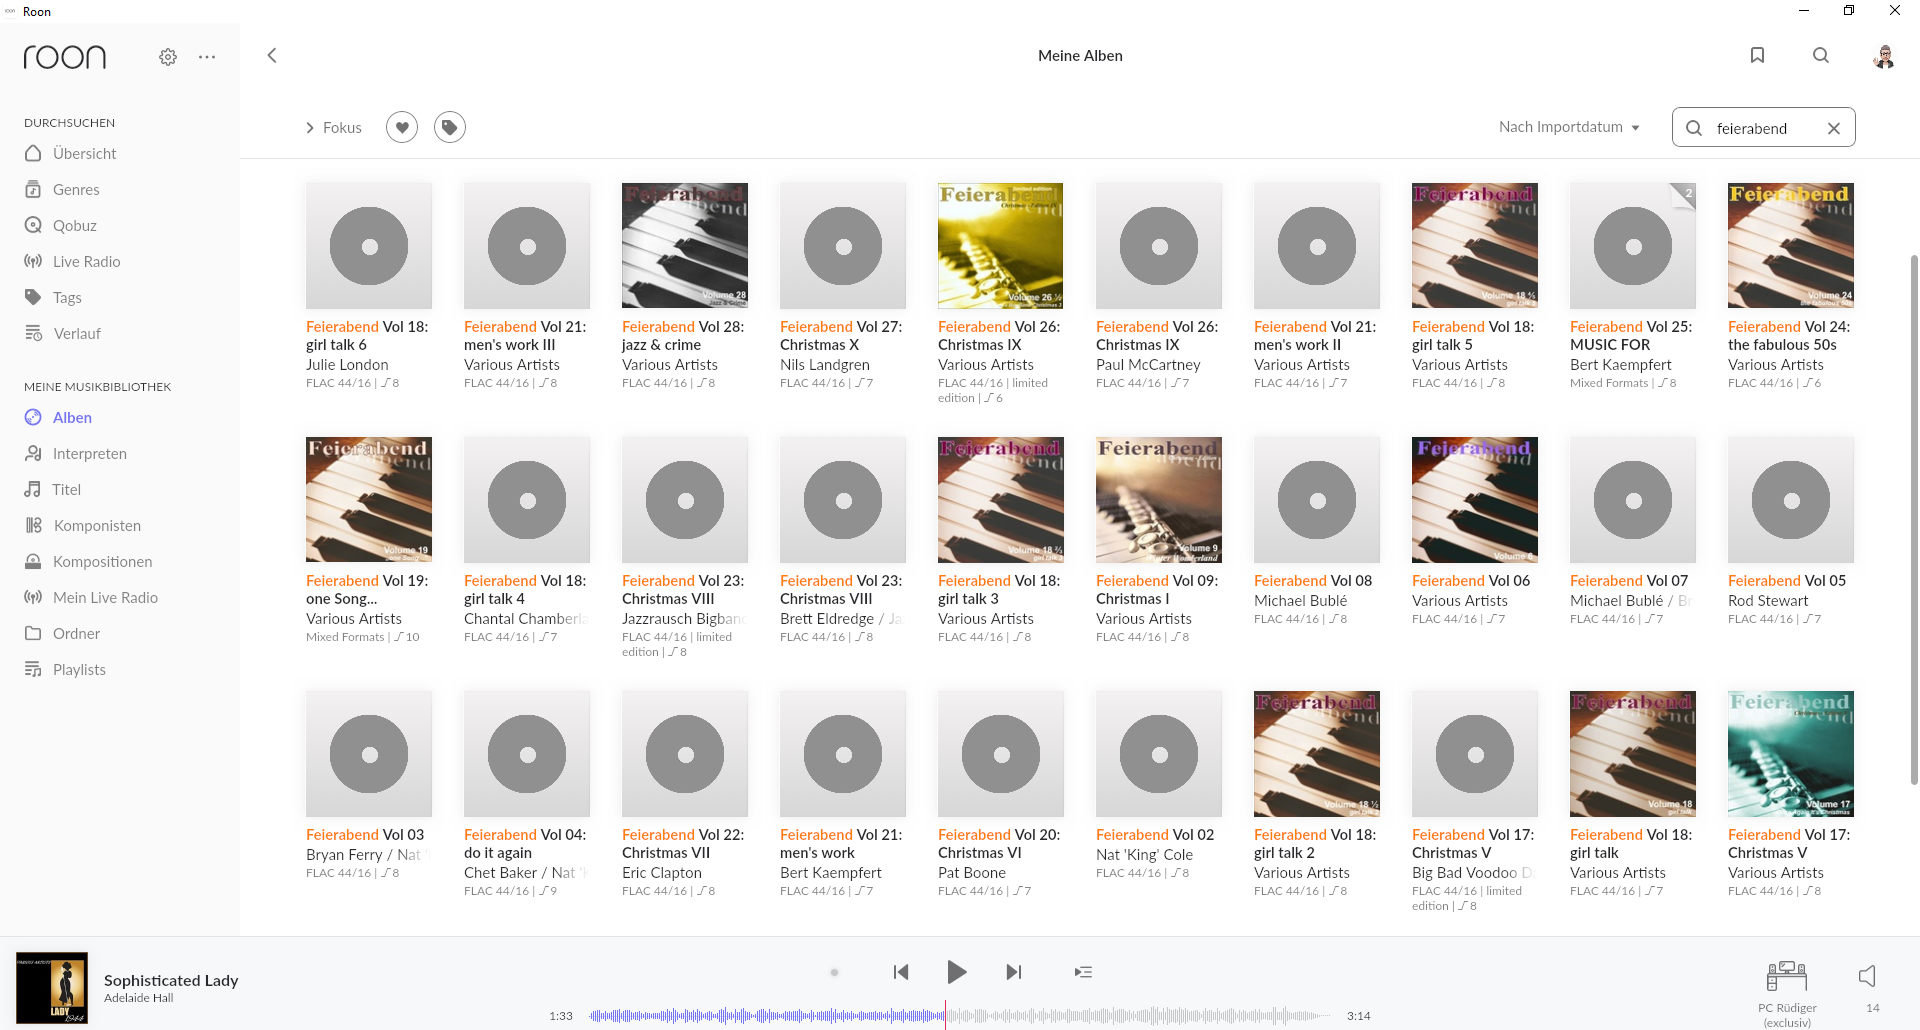This screenshot has width=1920, height=1030.
Task: Clear the feierabend search filter
Action: click(1834, 128)
